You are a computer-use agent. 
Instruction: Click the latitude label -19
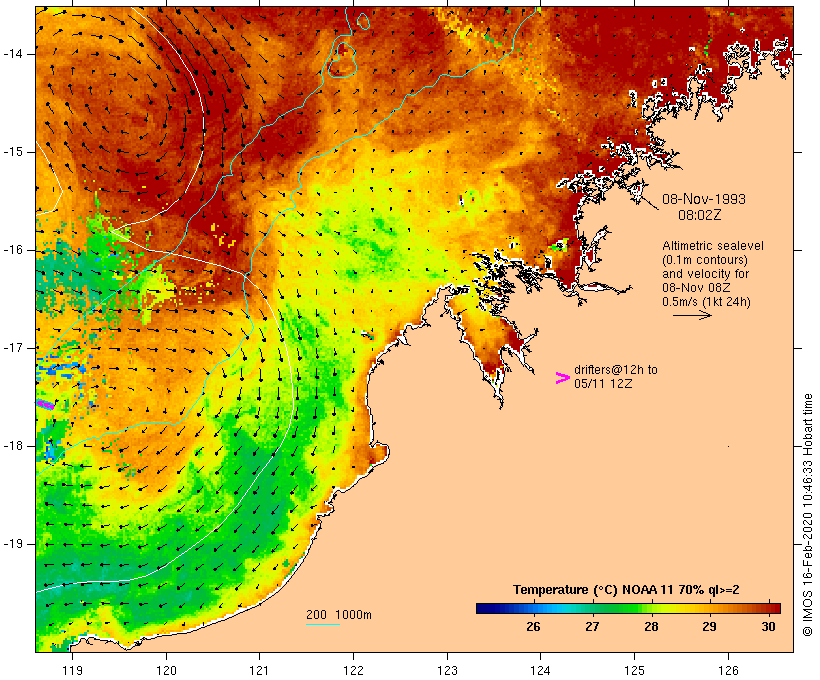pos(13,544)
